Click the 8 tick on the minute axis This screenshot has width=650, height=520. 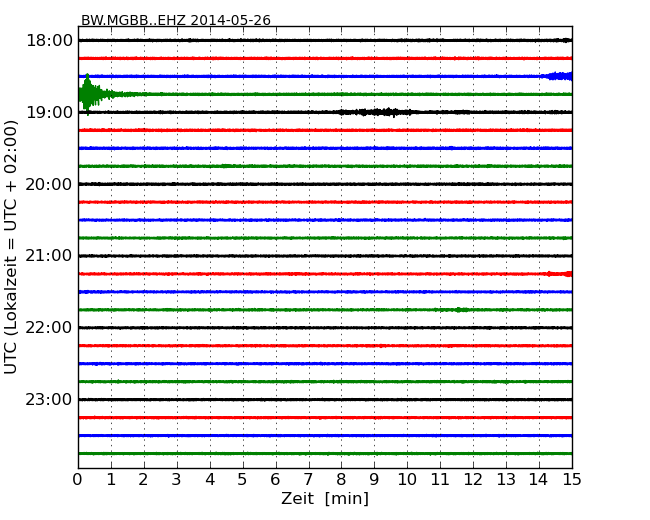[341, 479]
